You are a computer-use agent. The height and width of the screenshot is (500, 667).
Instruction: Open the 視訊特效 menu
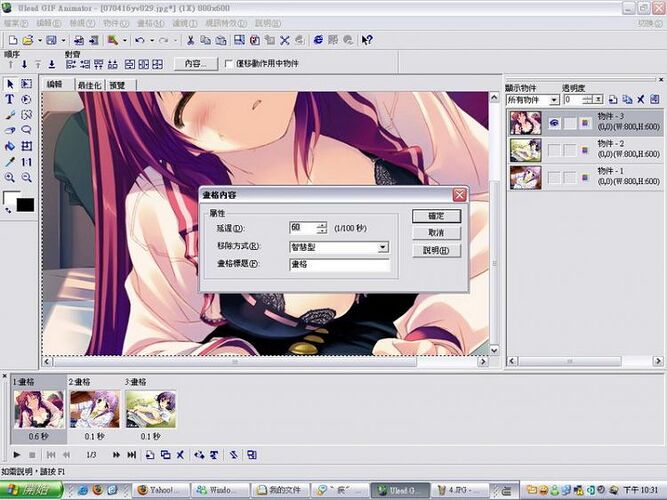click(225, 23)
